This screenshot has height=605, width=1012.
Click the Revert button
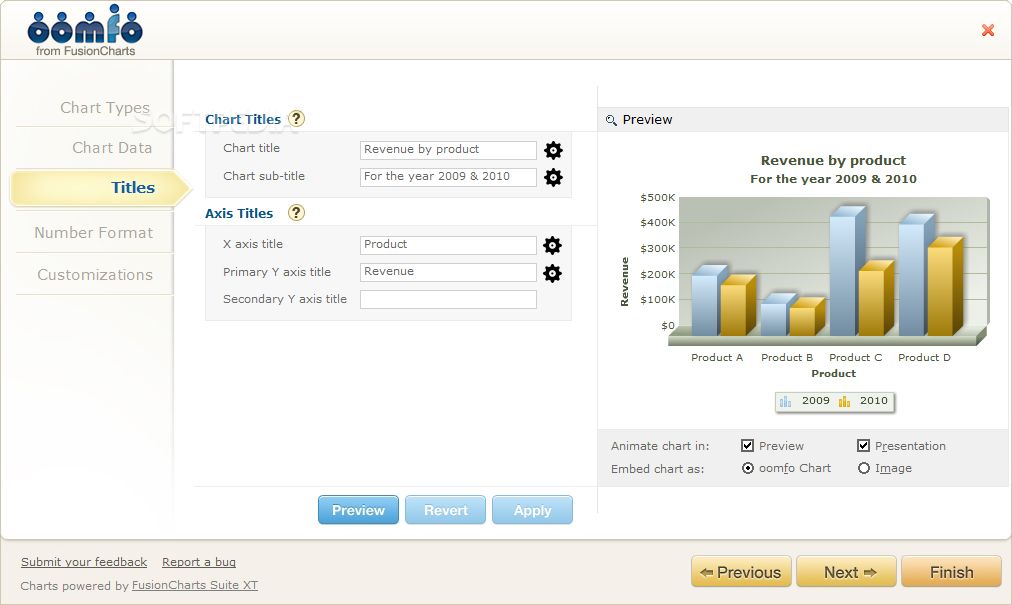tap(445, 510)
